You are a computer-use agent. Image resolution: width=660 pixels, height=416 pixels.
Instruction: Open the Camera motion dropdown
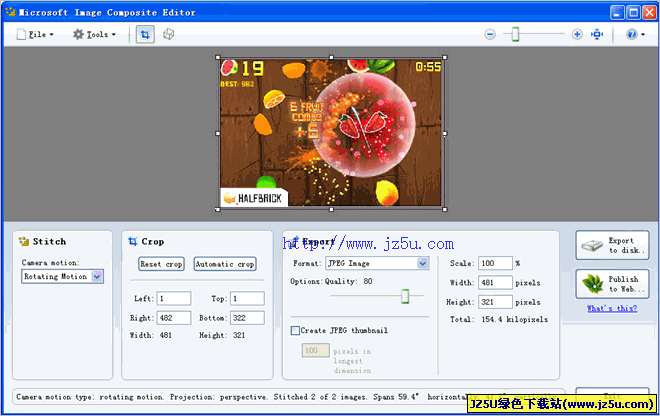point(62,277)
